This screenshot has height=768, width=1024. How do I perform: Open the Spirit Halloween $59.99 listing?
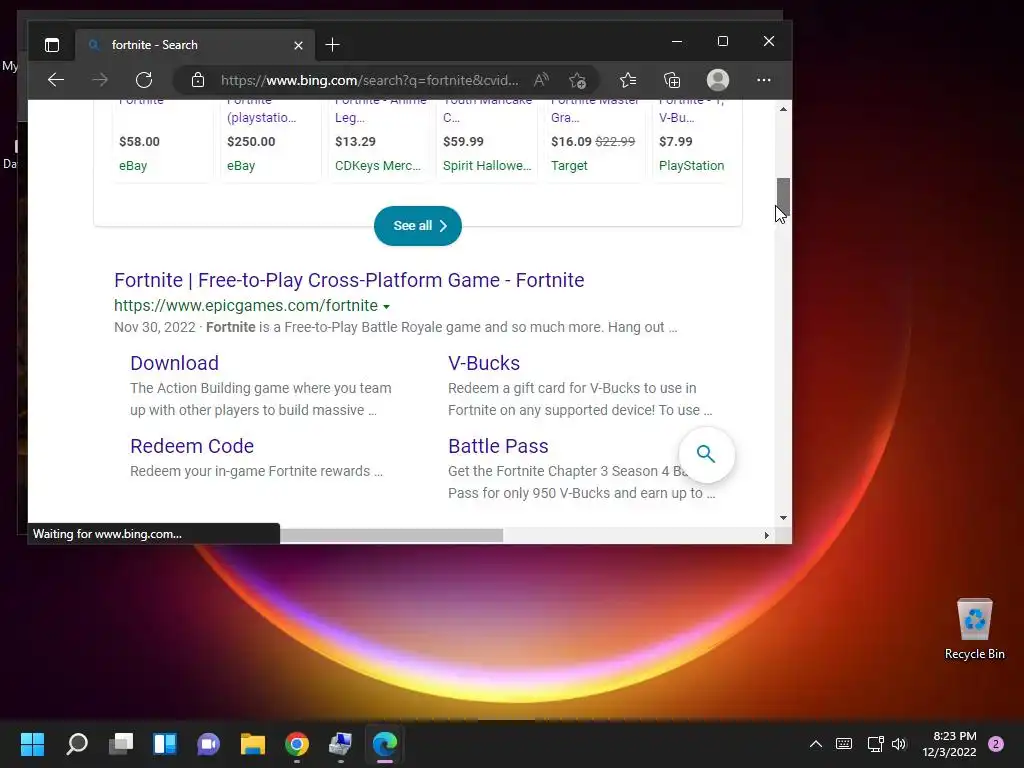[x=487, y=140]
